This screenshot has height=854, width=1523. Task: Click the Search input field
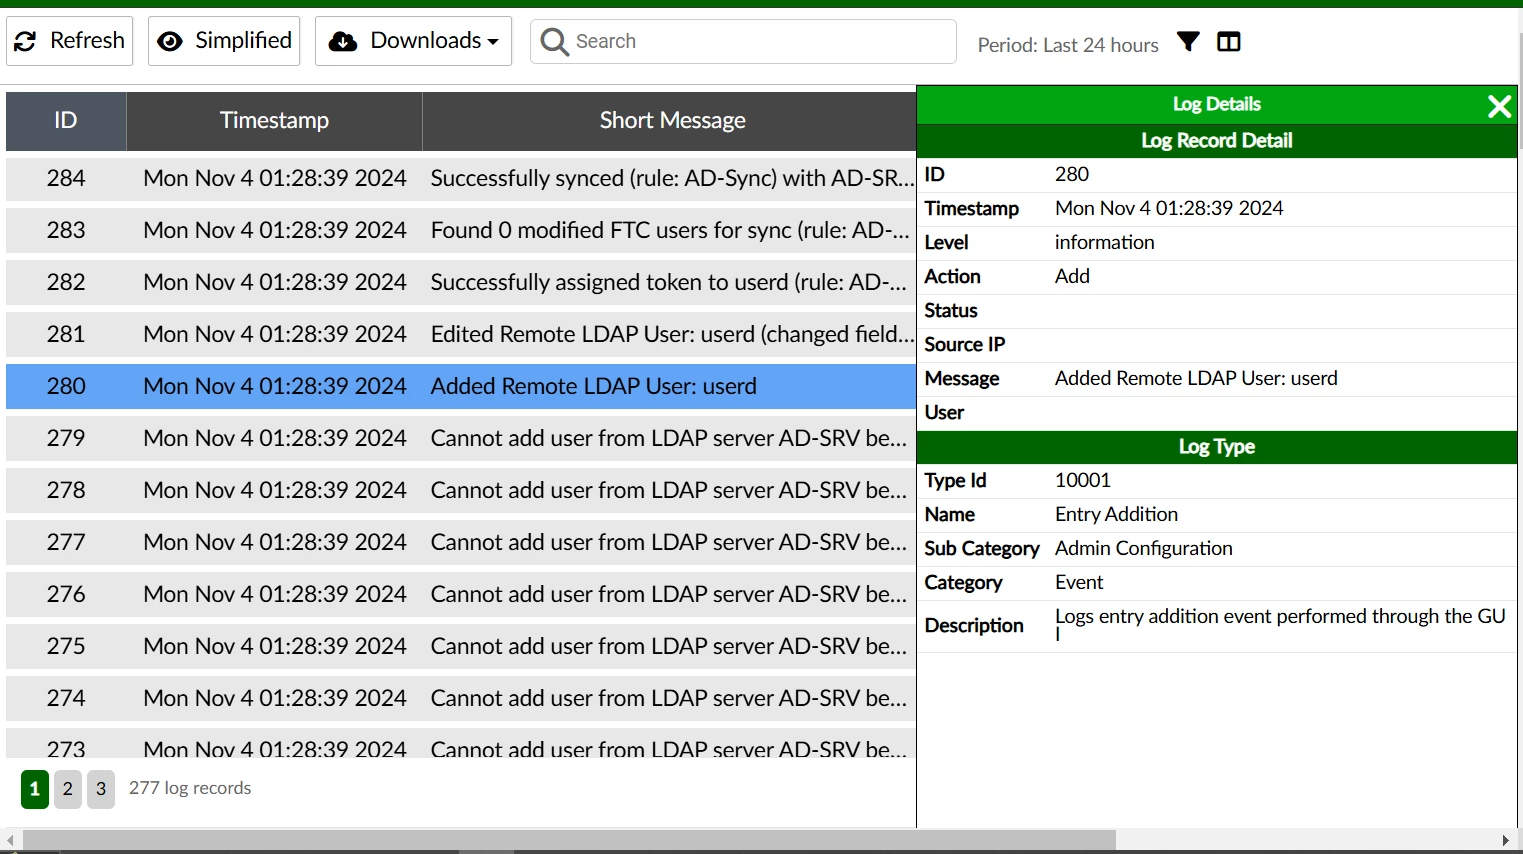[743, 41]
